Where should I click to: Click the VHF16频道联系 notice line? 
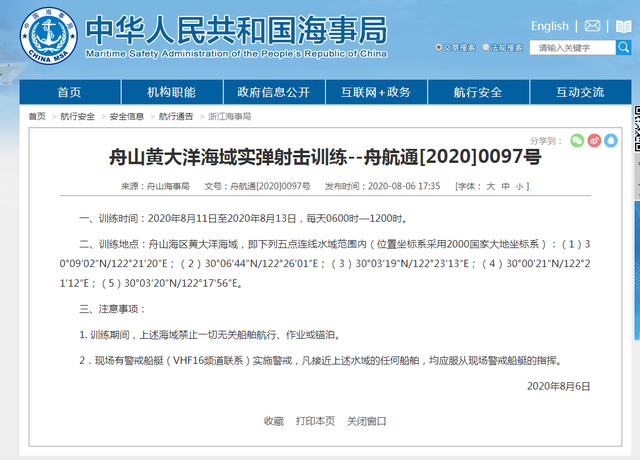tap(322, 360)
